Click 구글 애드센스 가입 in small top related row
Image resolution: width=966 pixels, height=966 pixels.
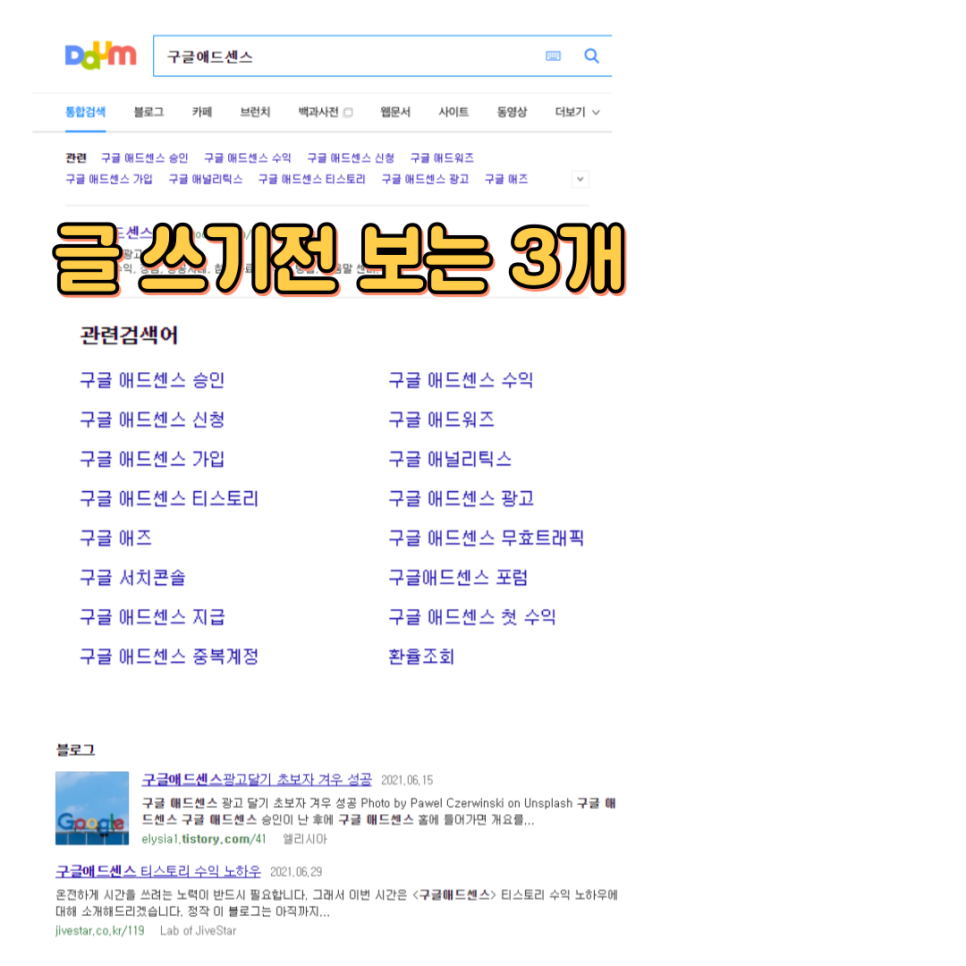coord(109,179)
